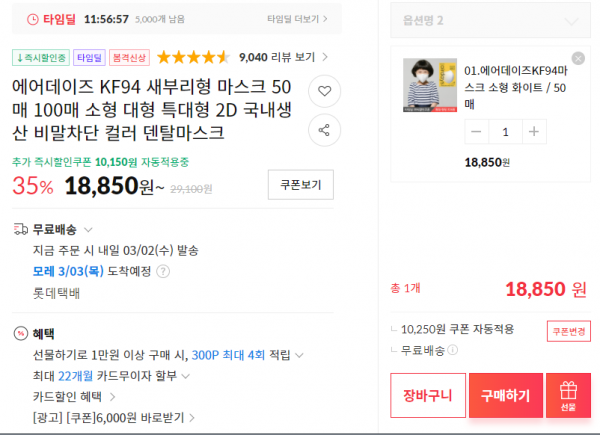
Task: Add product to wishlist with heart icon
Action: click(324, 91)
